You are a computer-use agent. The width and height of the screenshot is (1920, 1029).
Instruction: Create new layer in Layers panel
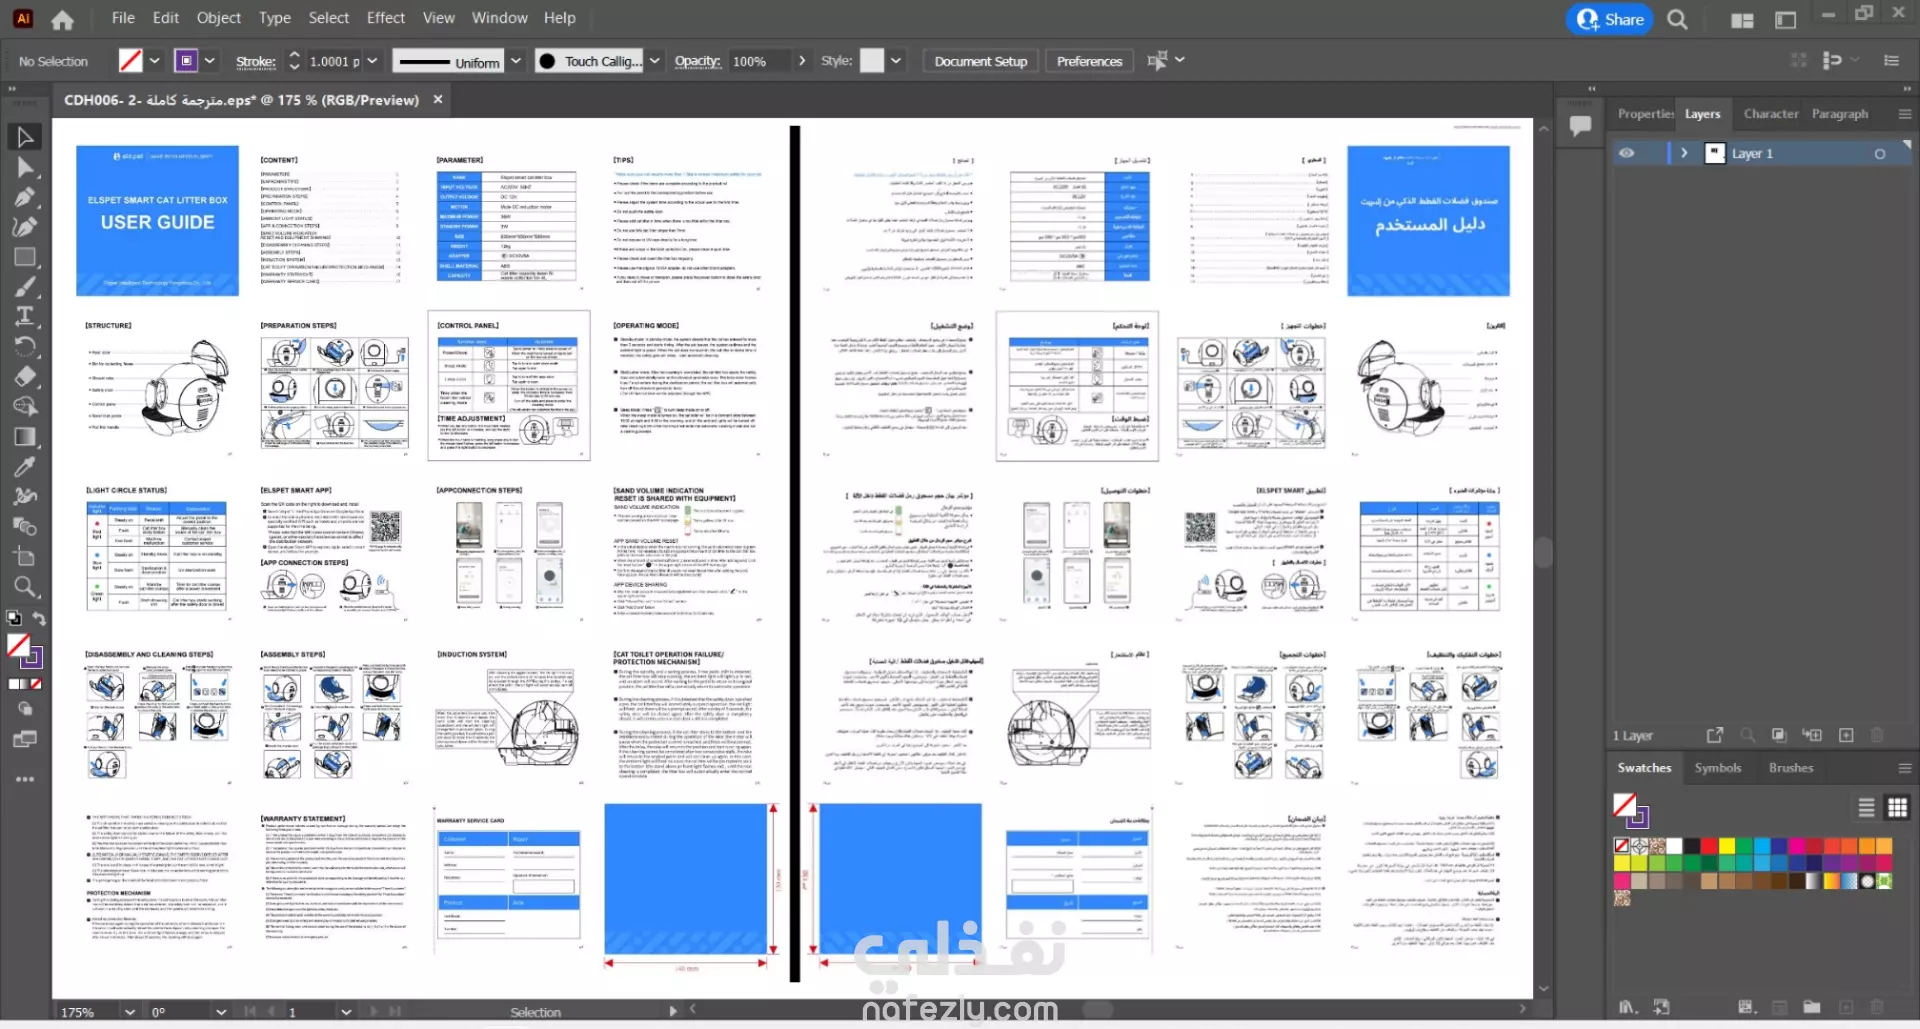[1846, 735]
